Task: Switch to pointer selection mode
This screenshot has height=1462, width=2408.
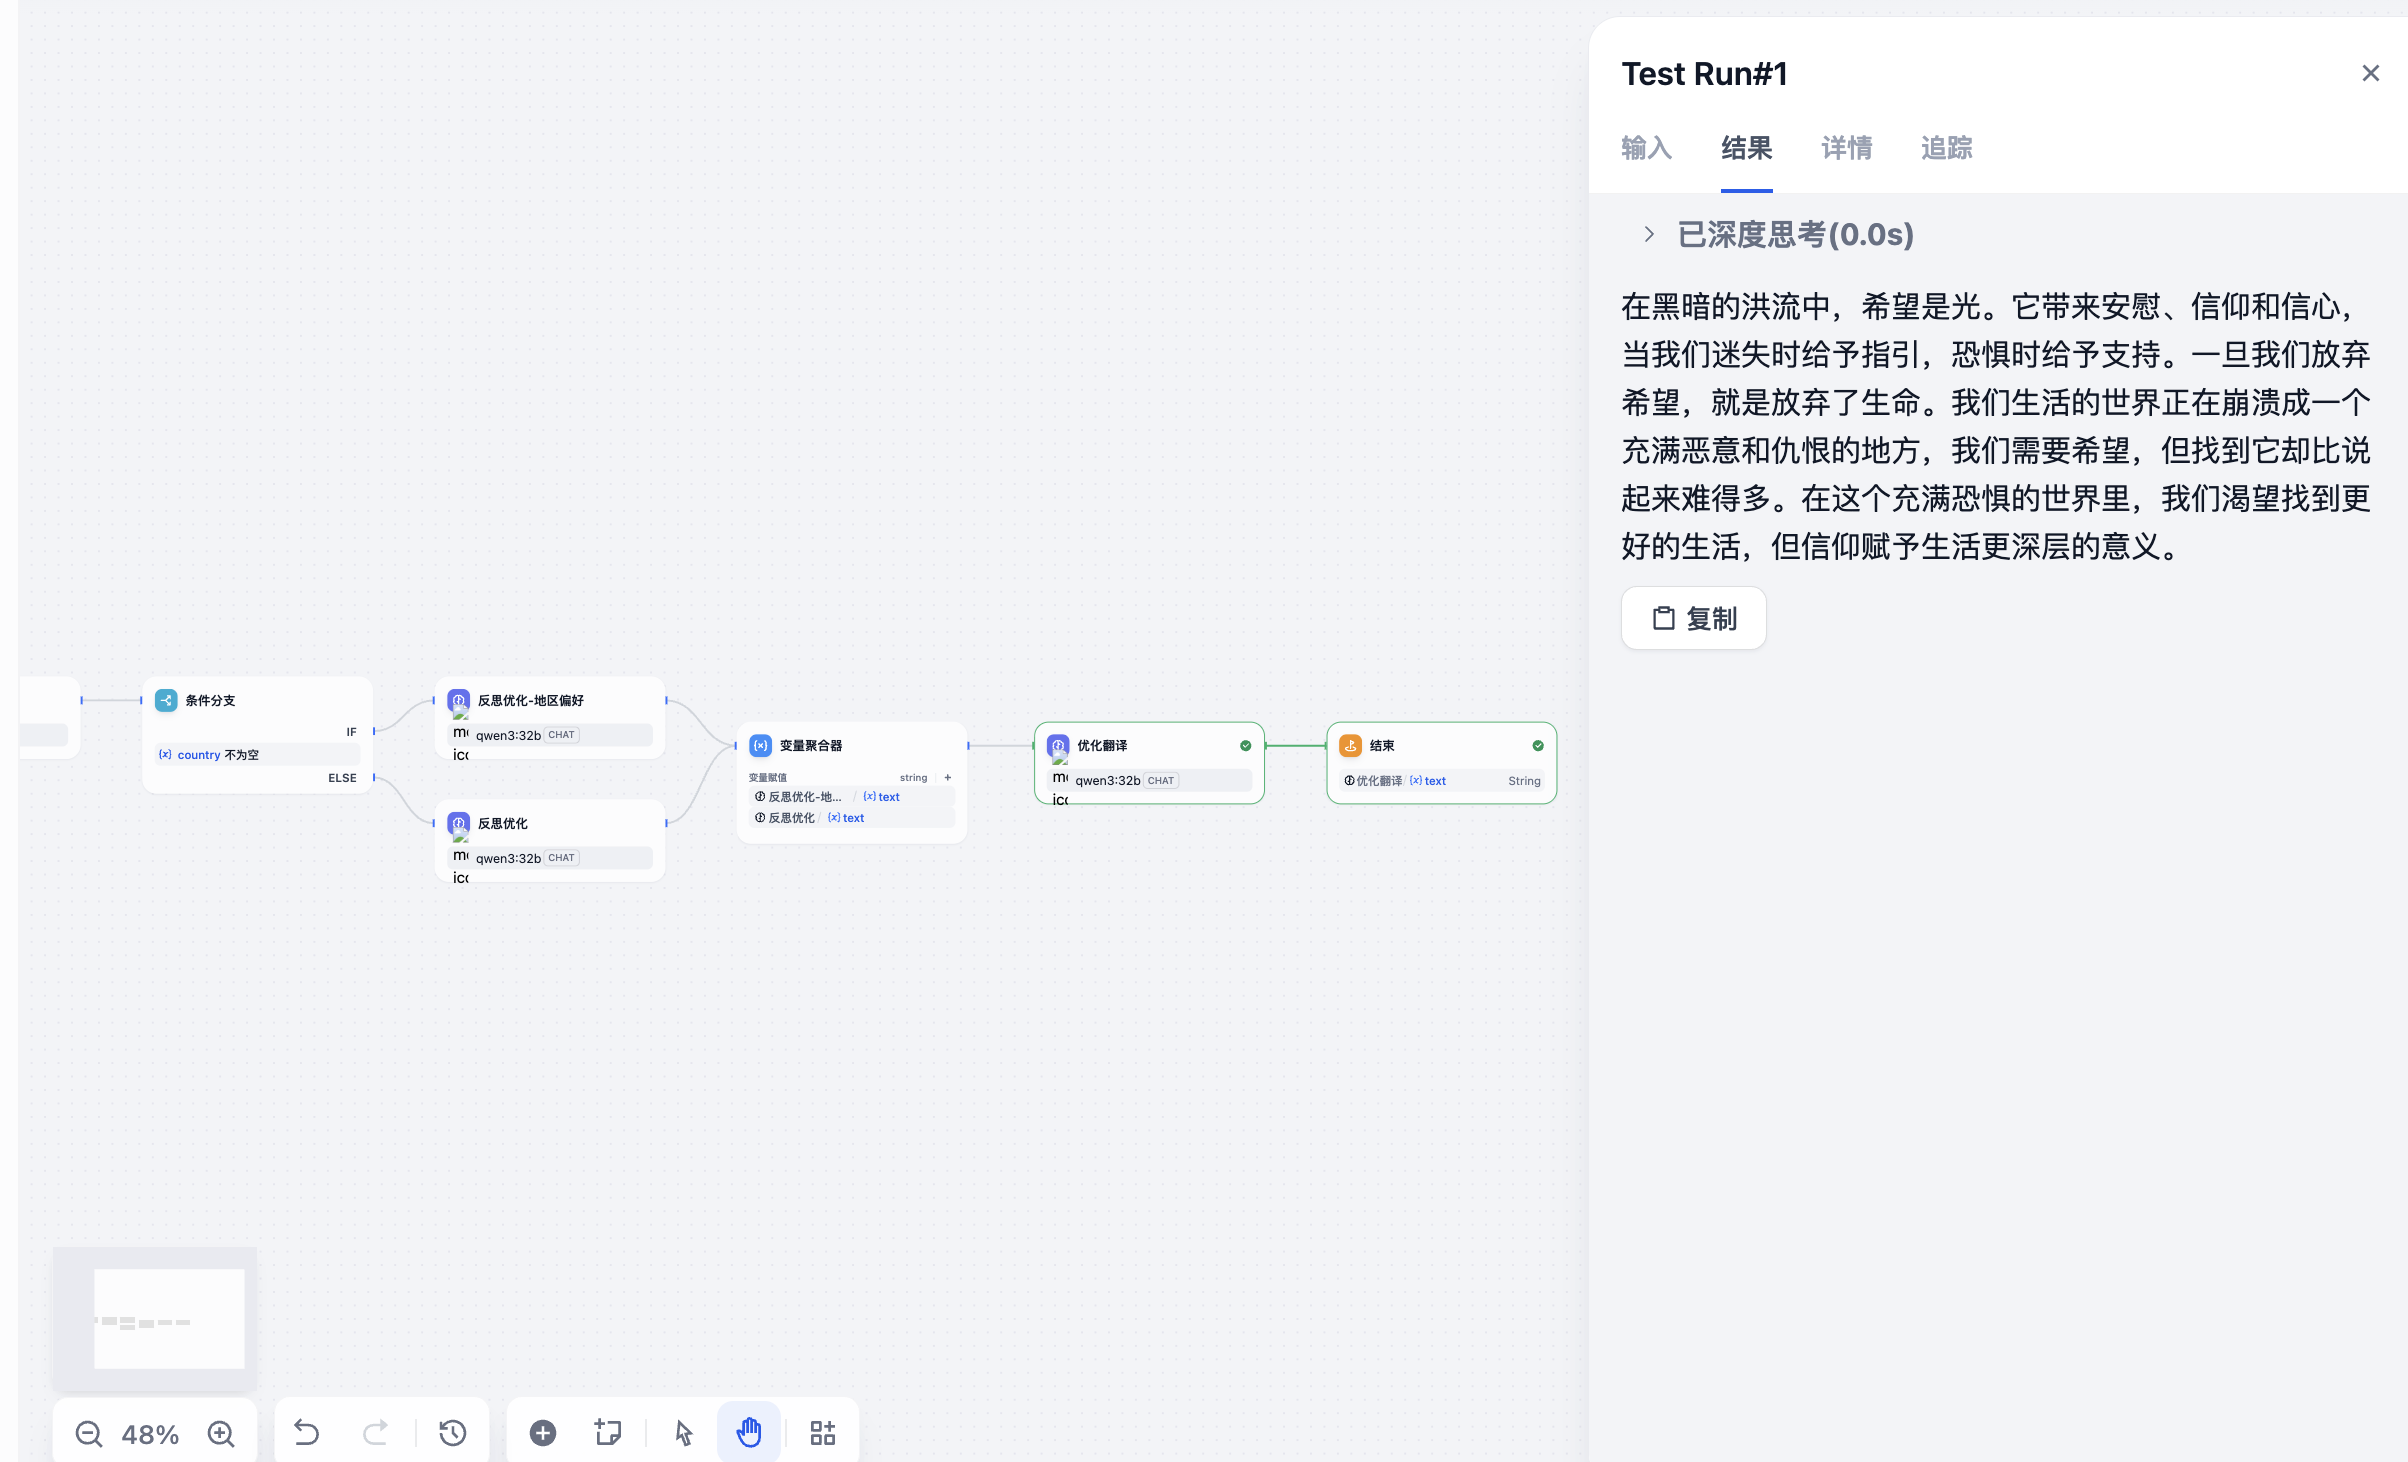Action: pyautogui.click(x=684, y=1433)
